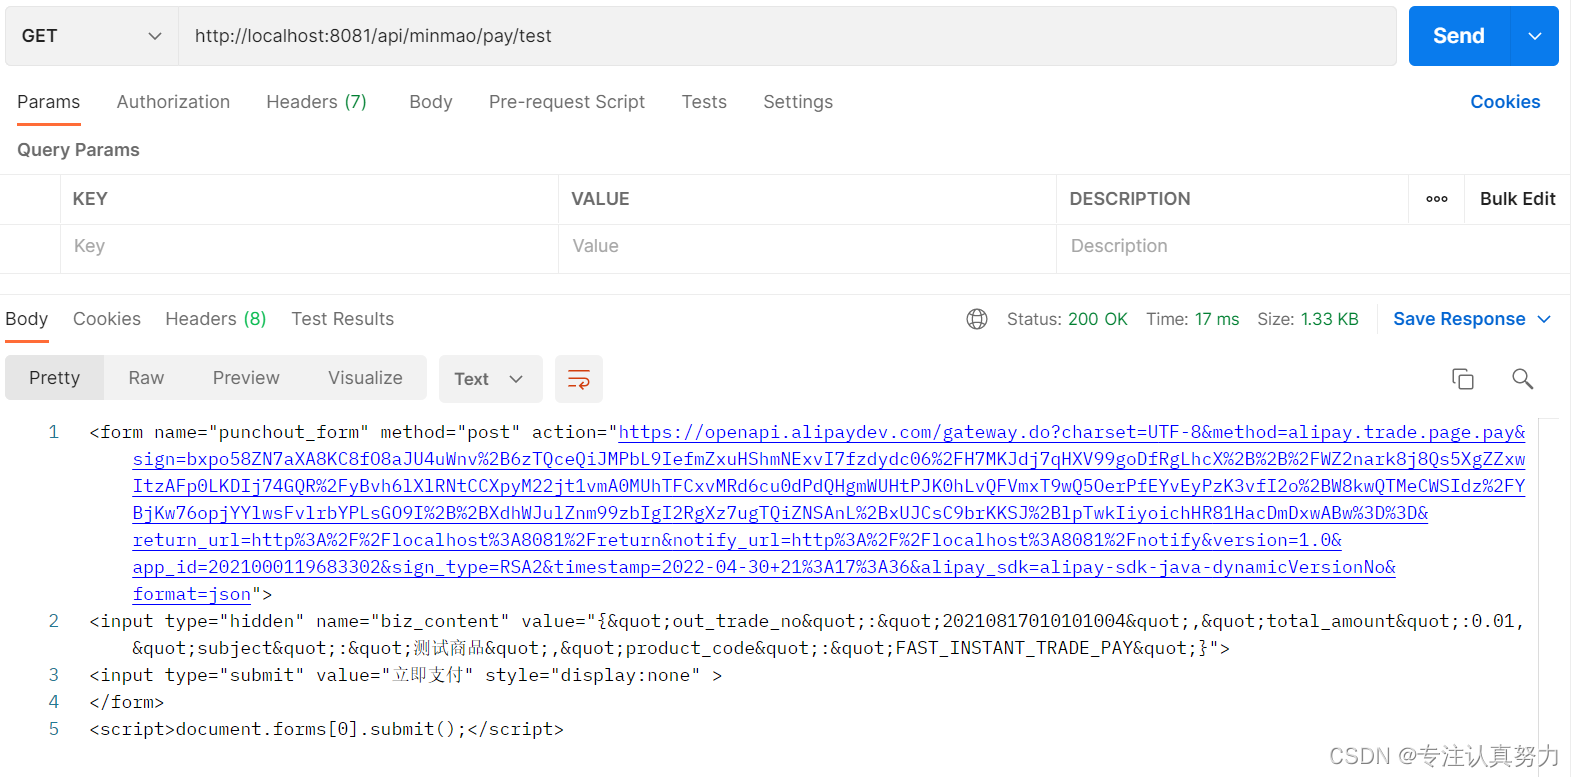
Task: Expand the Send button arrow options
Action: pyautogui.click(x=1535, y=36)
